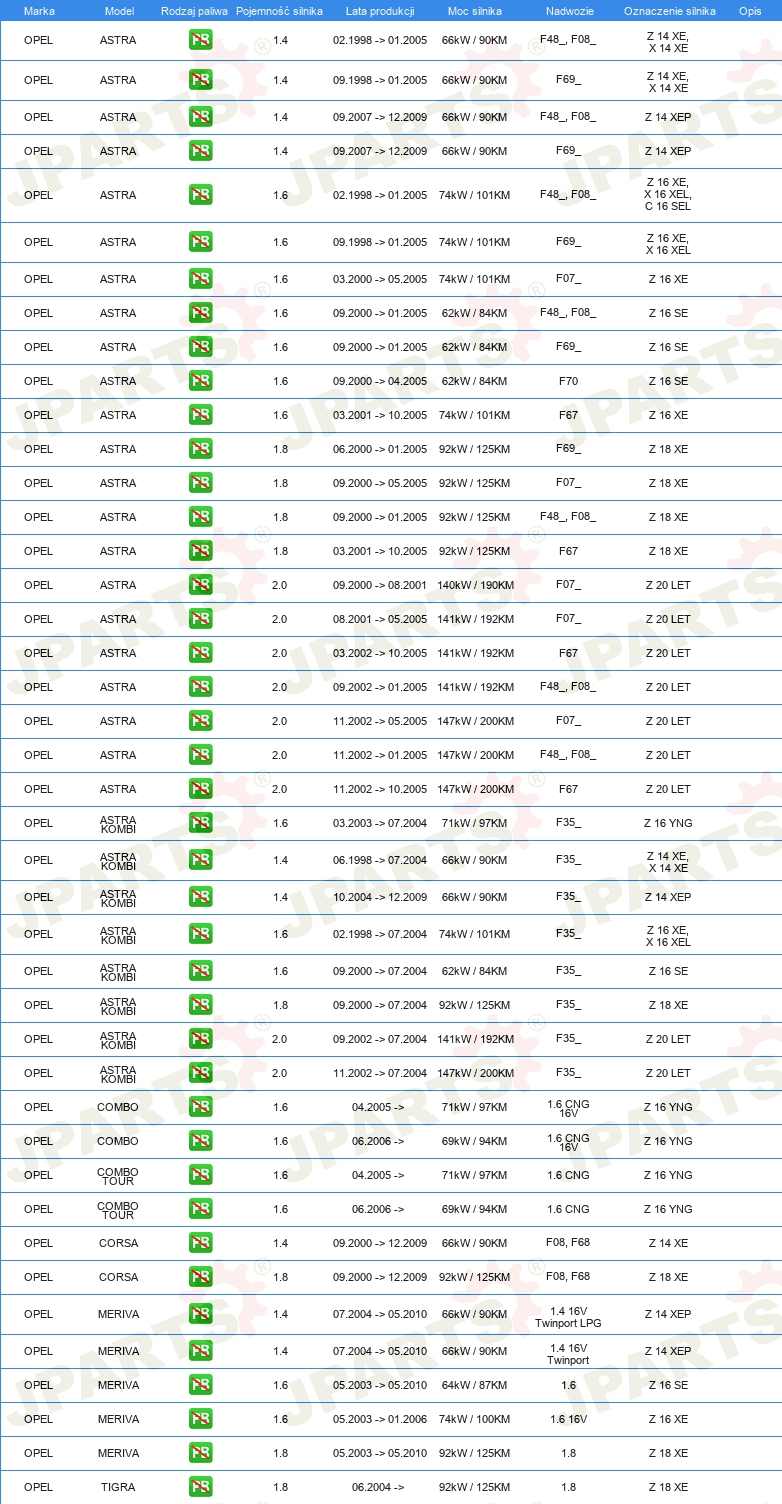Click the Oznaczenie silnika column header
This screenshot has width=782, height=1504.
(x=668, y=11)
